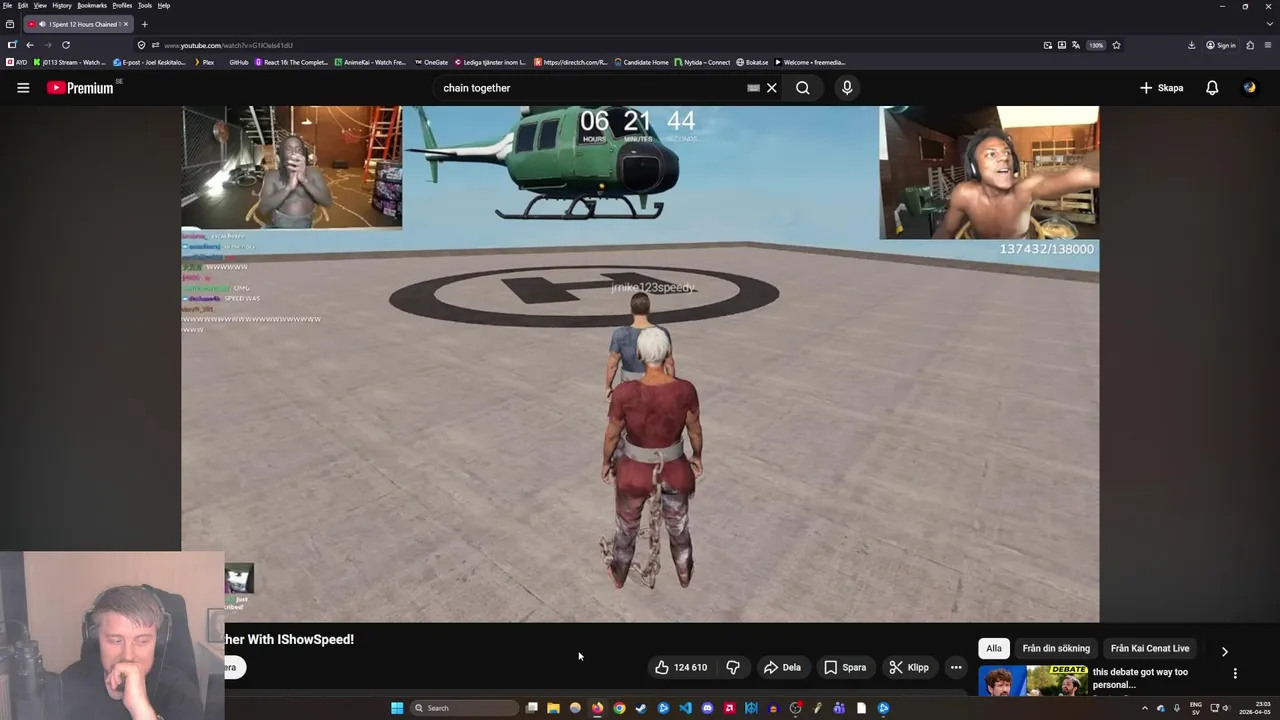Open more actions three-dot menu under video
Screen dimensions: 1280x720
(956, 667)
